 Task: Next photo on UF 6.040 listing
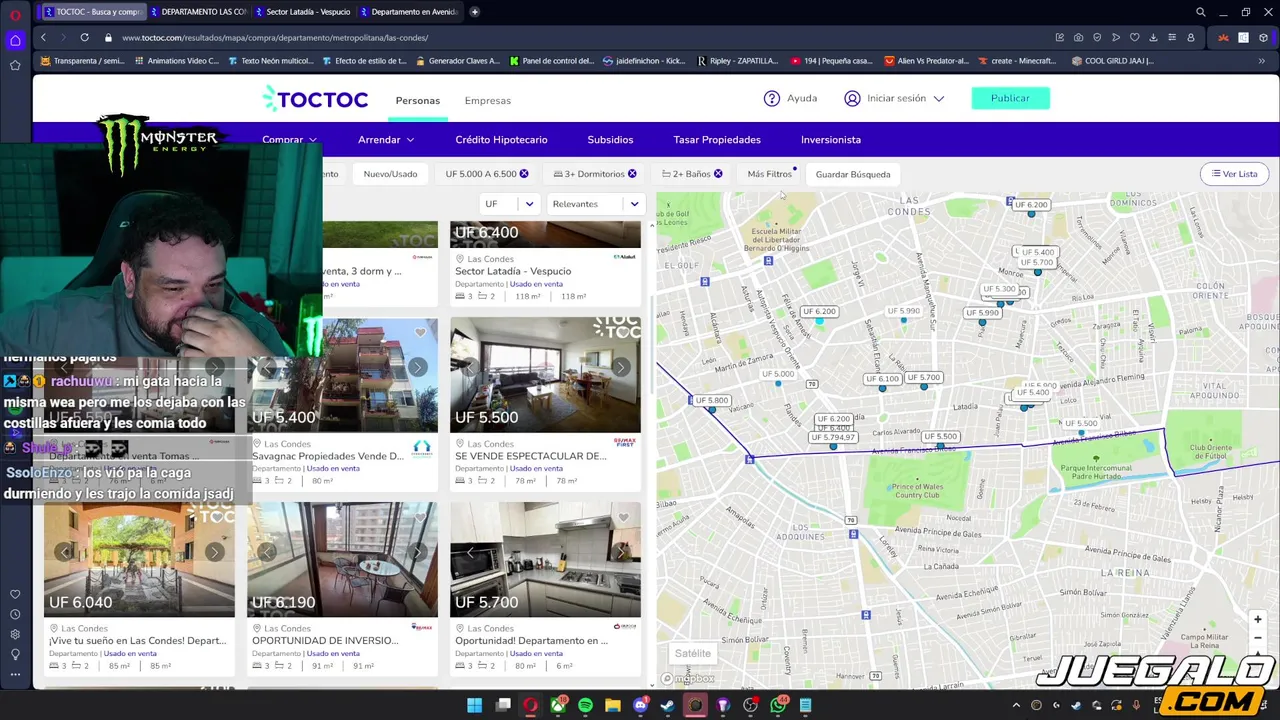coord(214,552)
